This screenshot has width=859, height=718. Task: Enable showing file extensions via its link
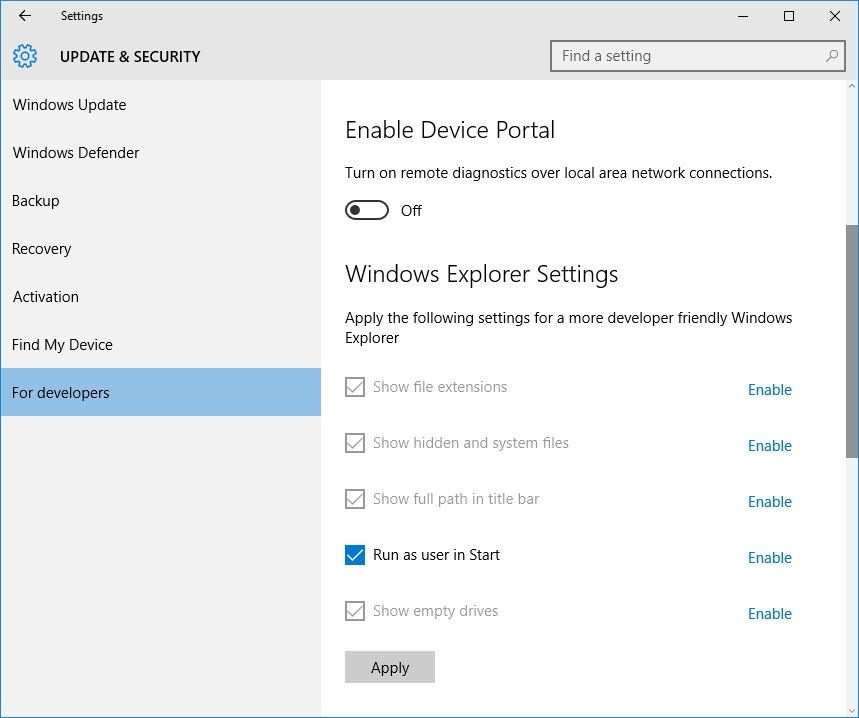pyautogui.click(x=768, y=390)
